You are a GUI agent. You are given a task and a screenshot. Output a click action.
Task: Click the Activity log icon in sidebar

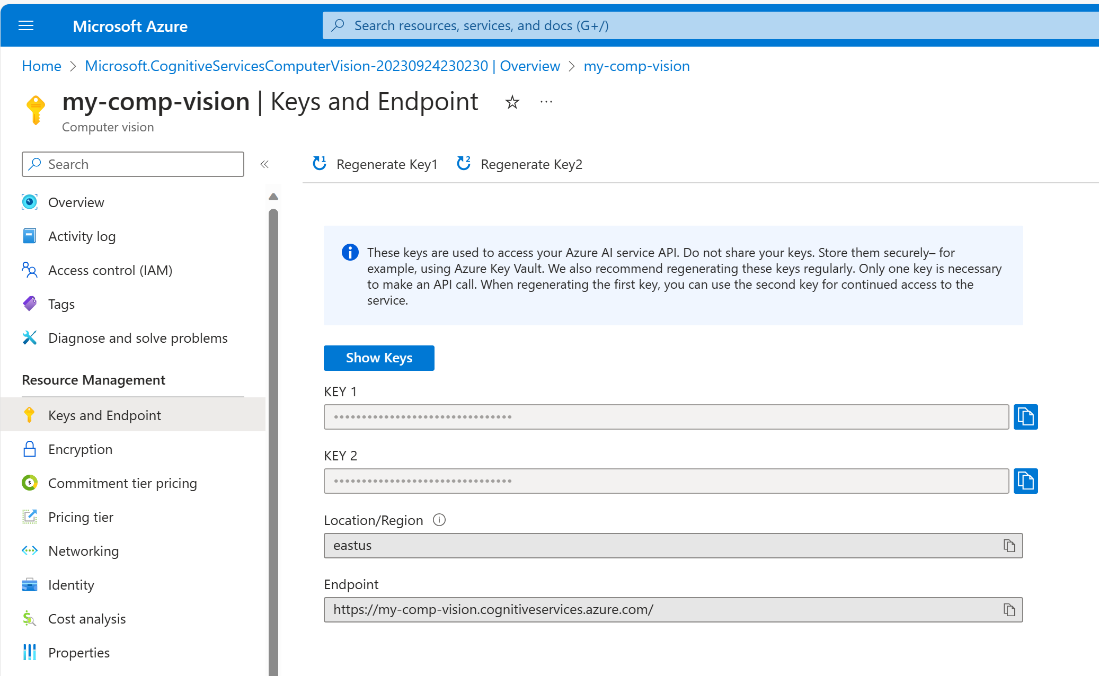pyautogui.click(x=29, y=236)
